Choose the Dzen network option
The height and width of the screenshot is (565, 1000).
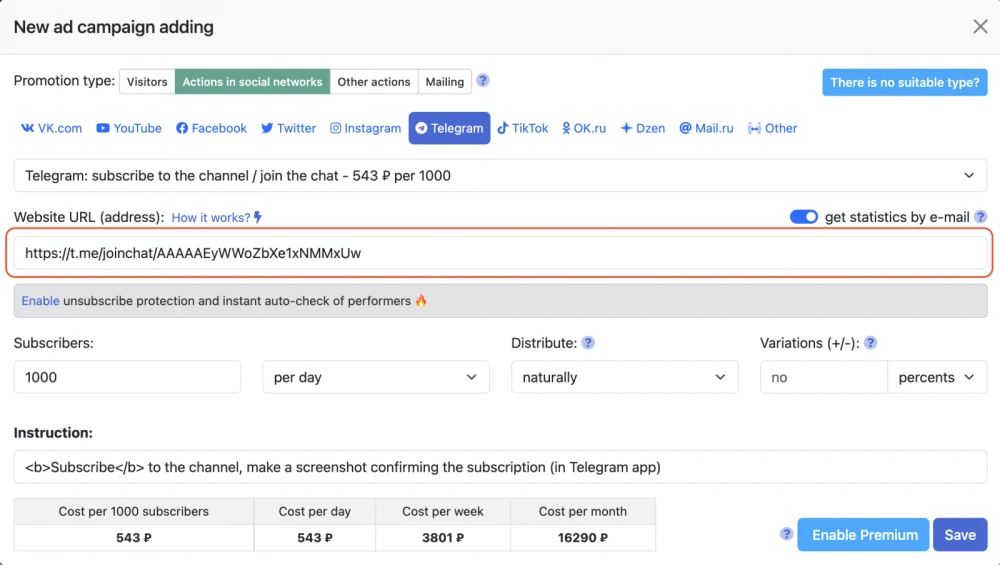tap(643, 128)
